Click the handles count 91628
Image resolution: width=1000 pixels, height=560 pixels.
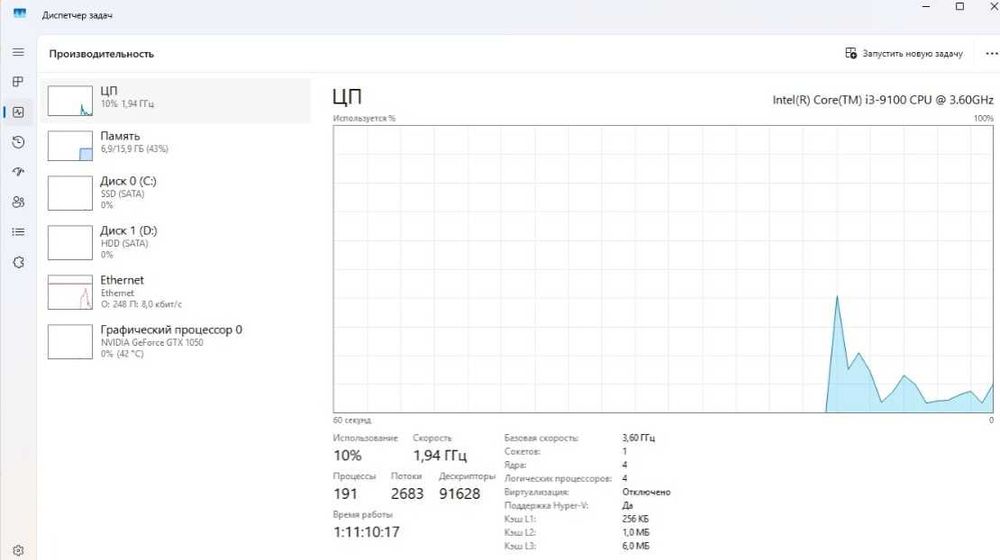(459, 494)
